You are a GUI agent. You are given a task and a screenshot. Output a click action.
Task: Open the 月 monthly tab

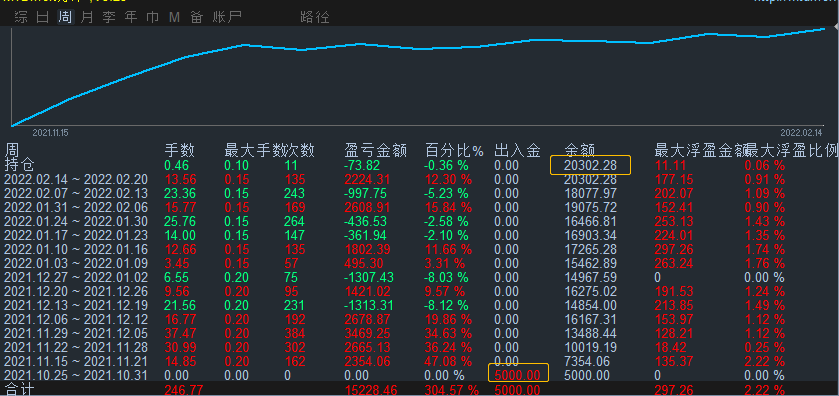[x=87, y=17]
